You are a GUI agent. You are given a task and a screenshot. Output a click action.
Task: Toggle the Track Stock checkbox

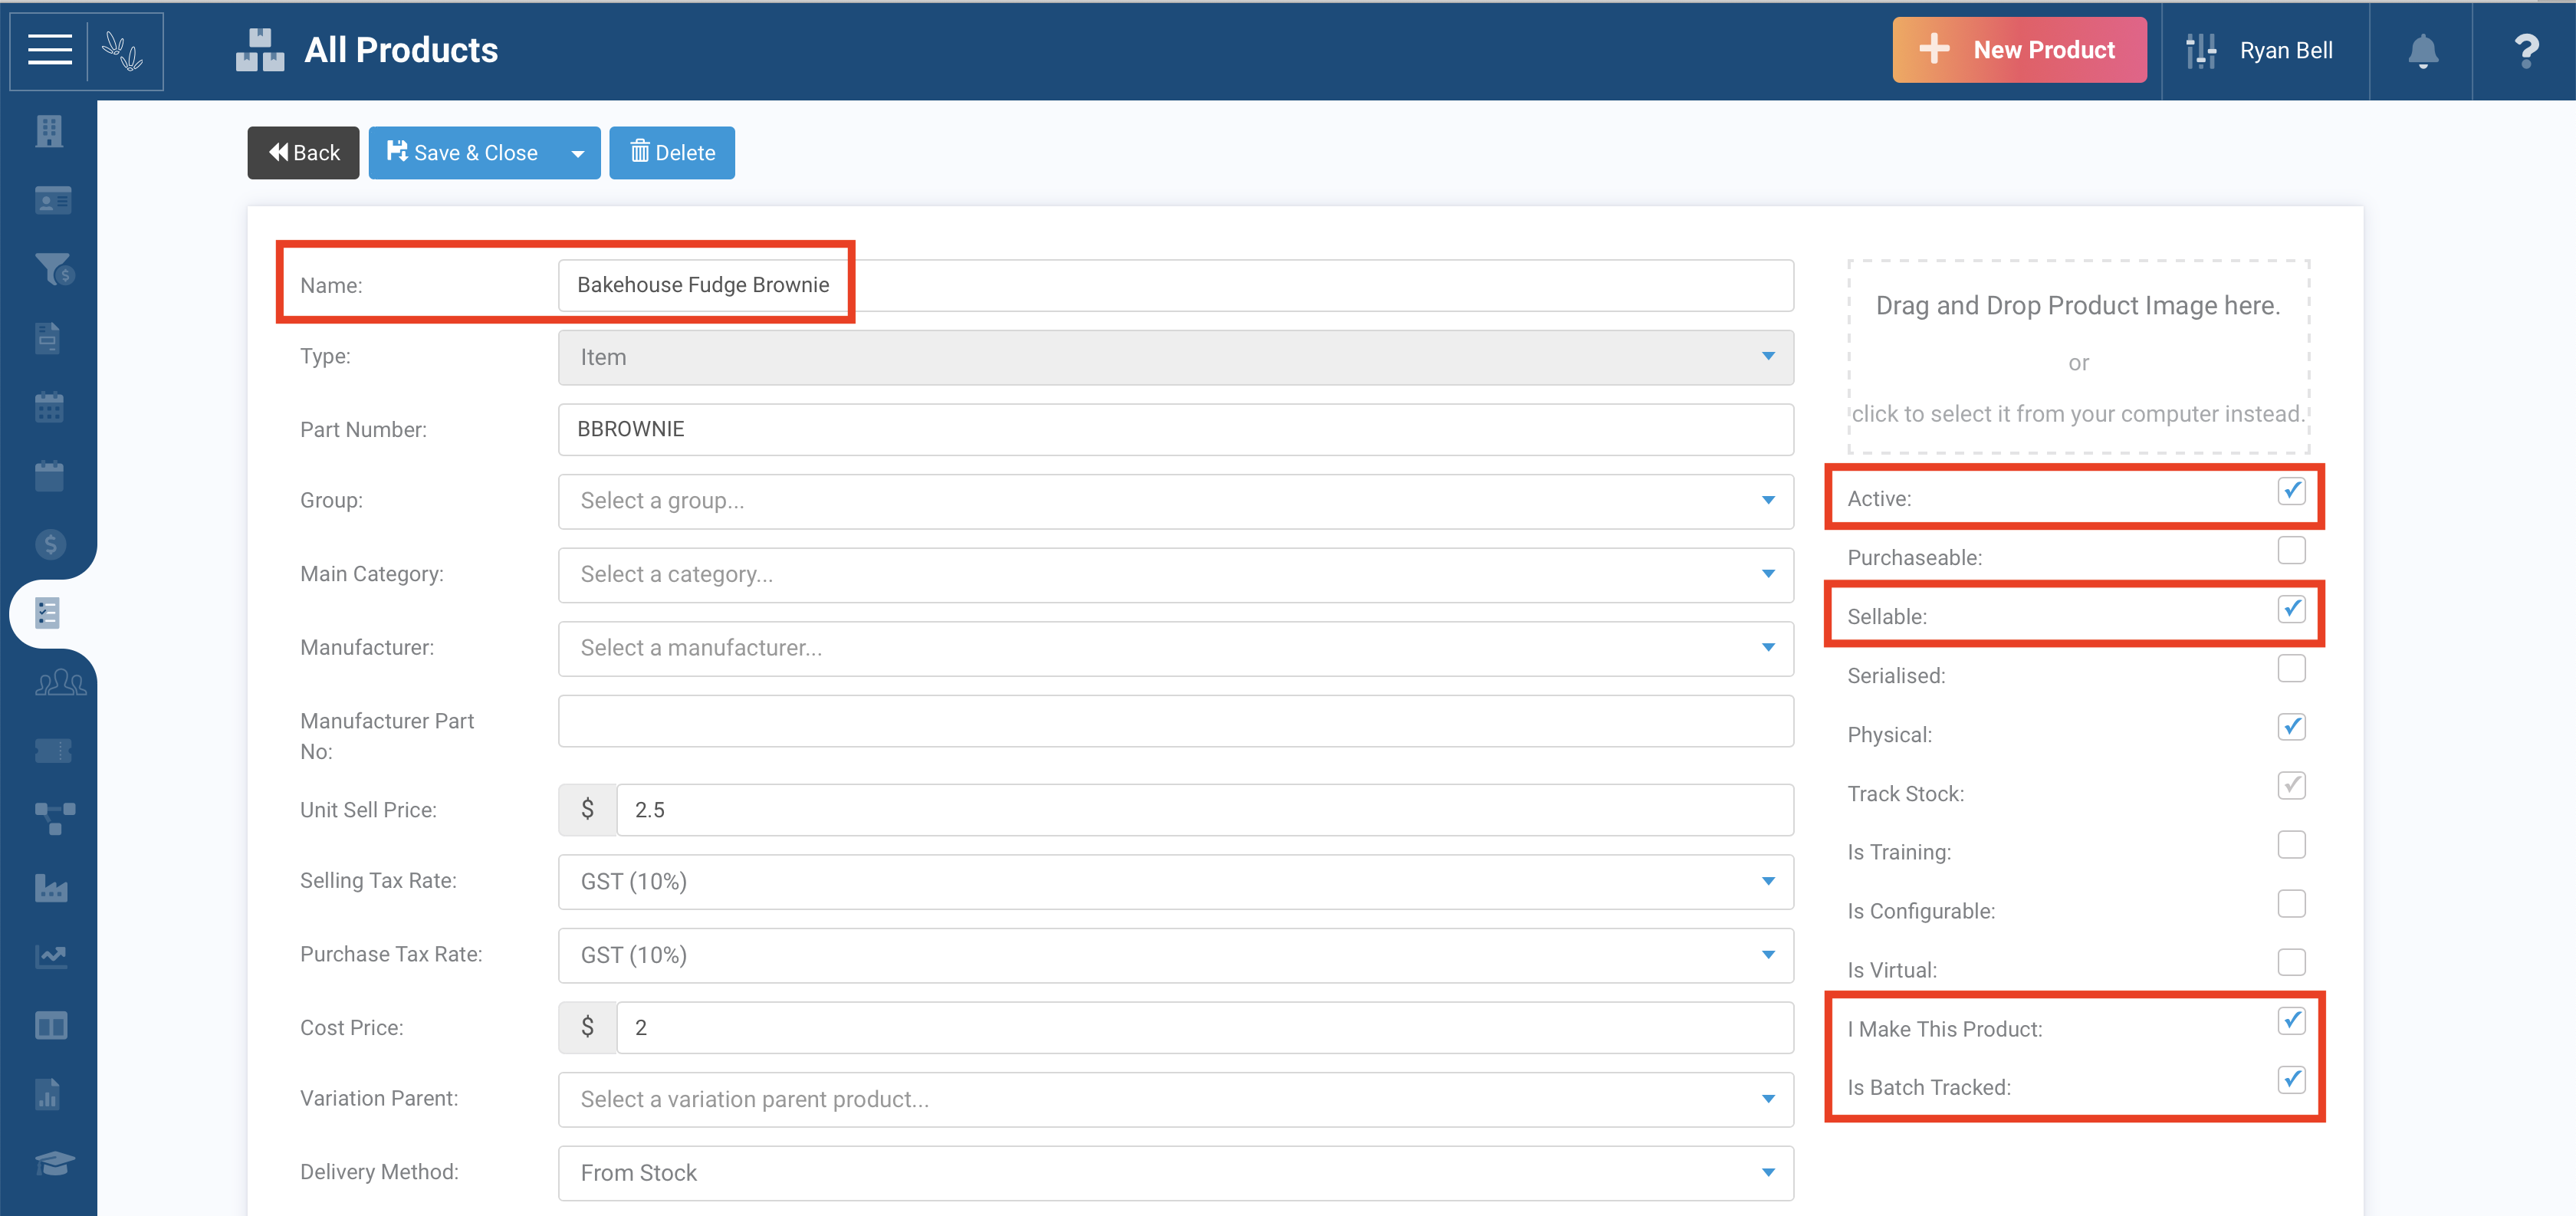2291,786
